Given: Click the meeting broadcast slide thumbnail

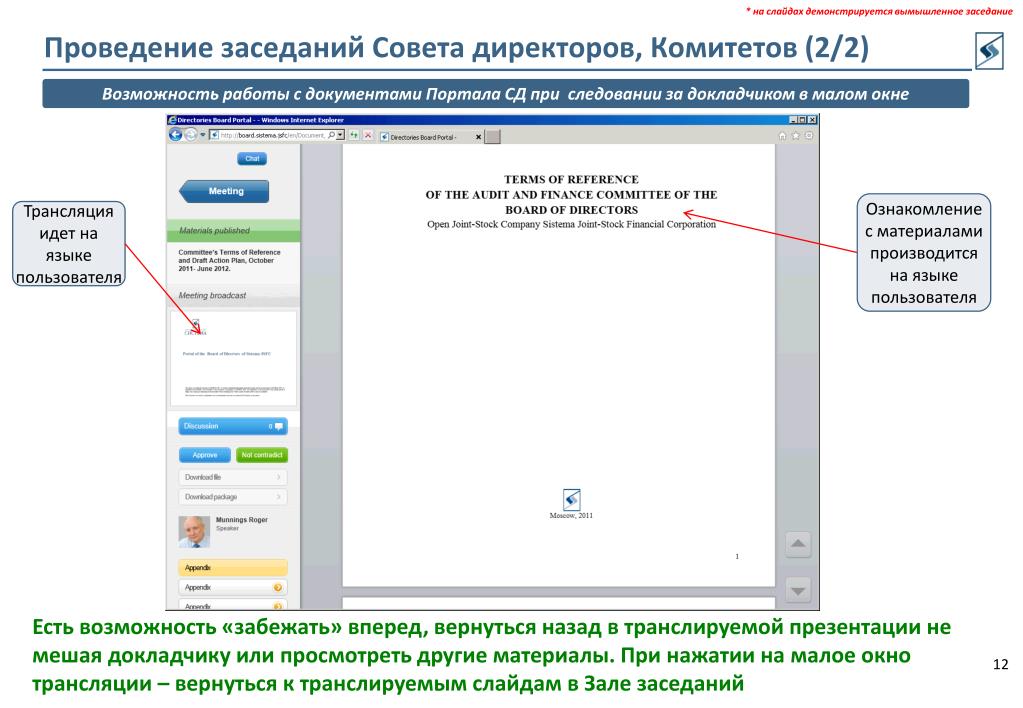Looking at the screenshot, I should point(233,358).
